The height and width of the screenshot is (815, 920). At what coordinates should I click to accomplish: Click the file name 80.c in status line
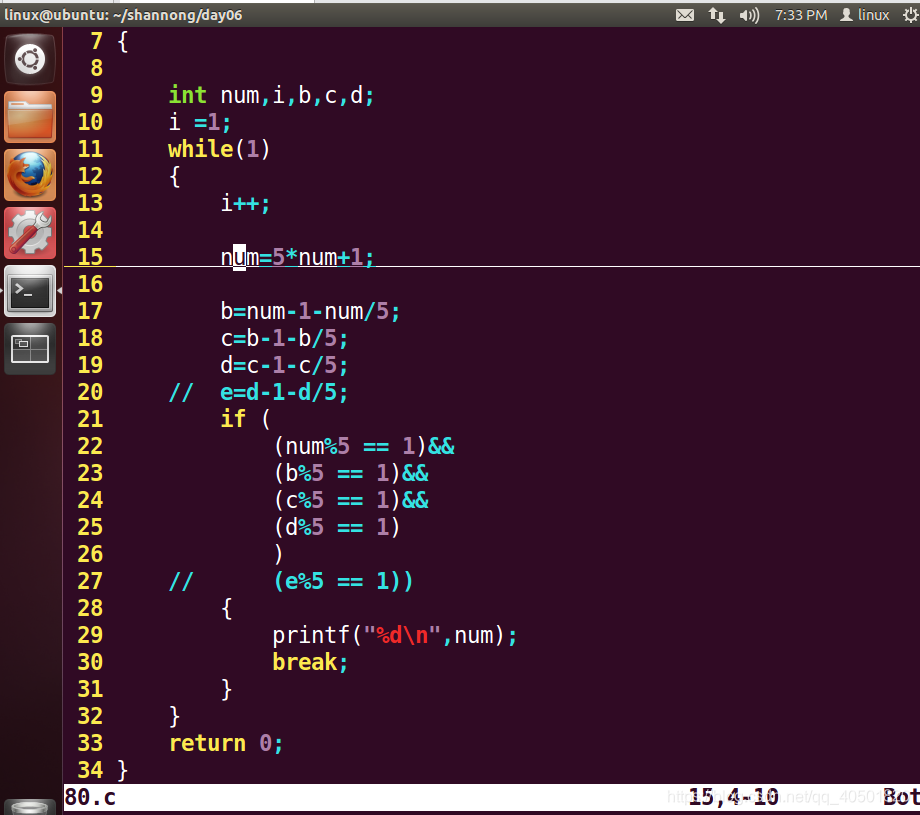tap(90, 797)
